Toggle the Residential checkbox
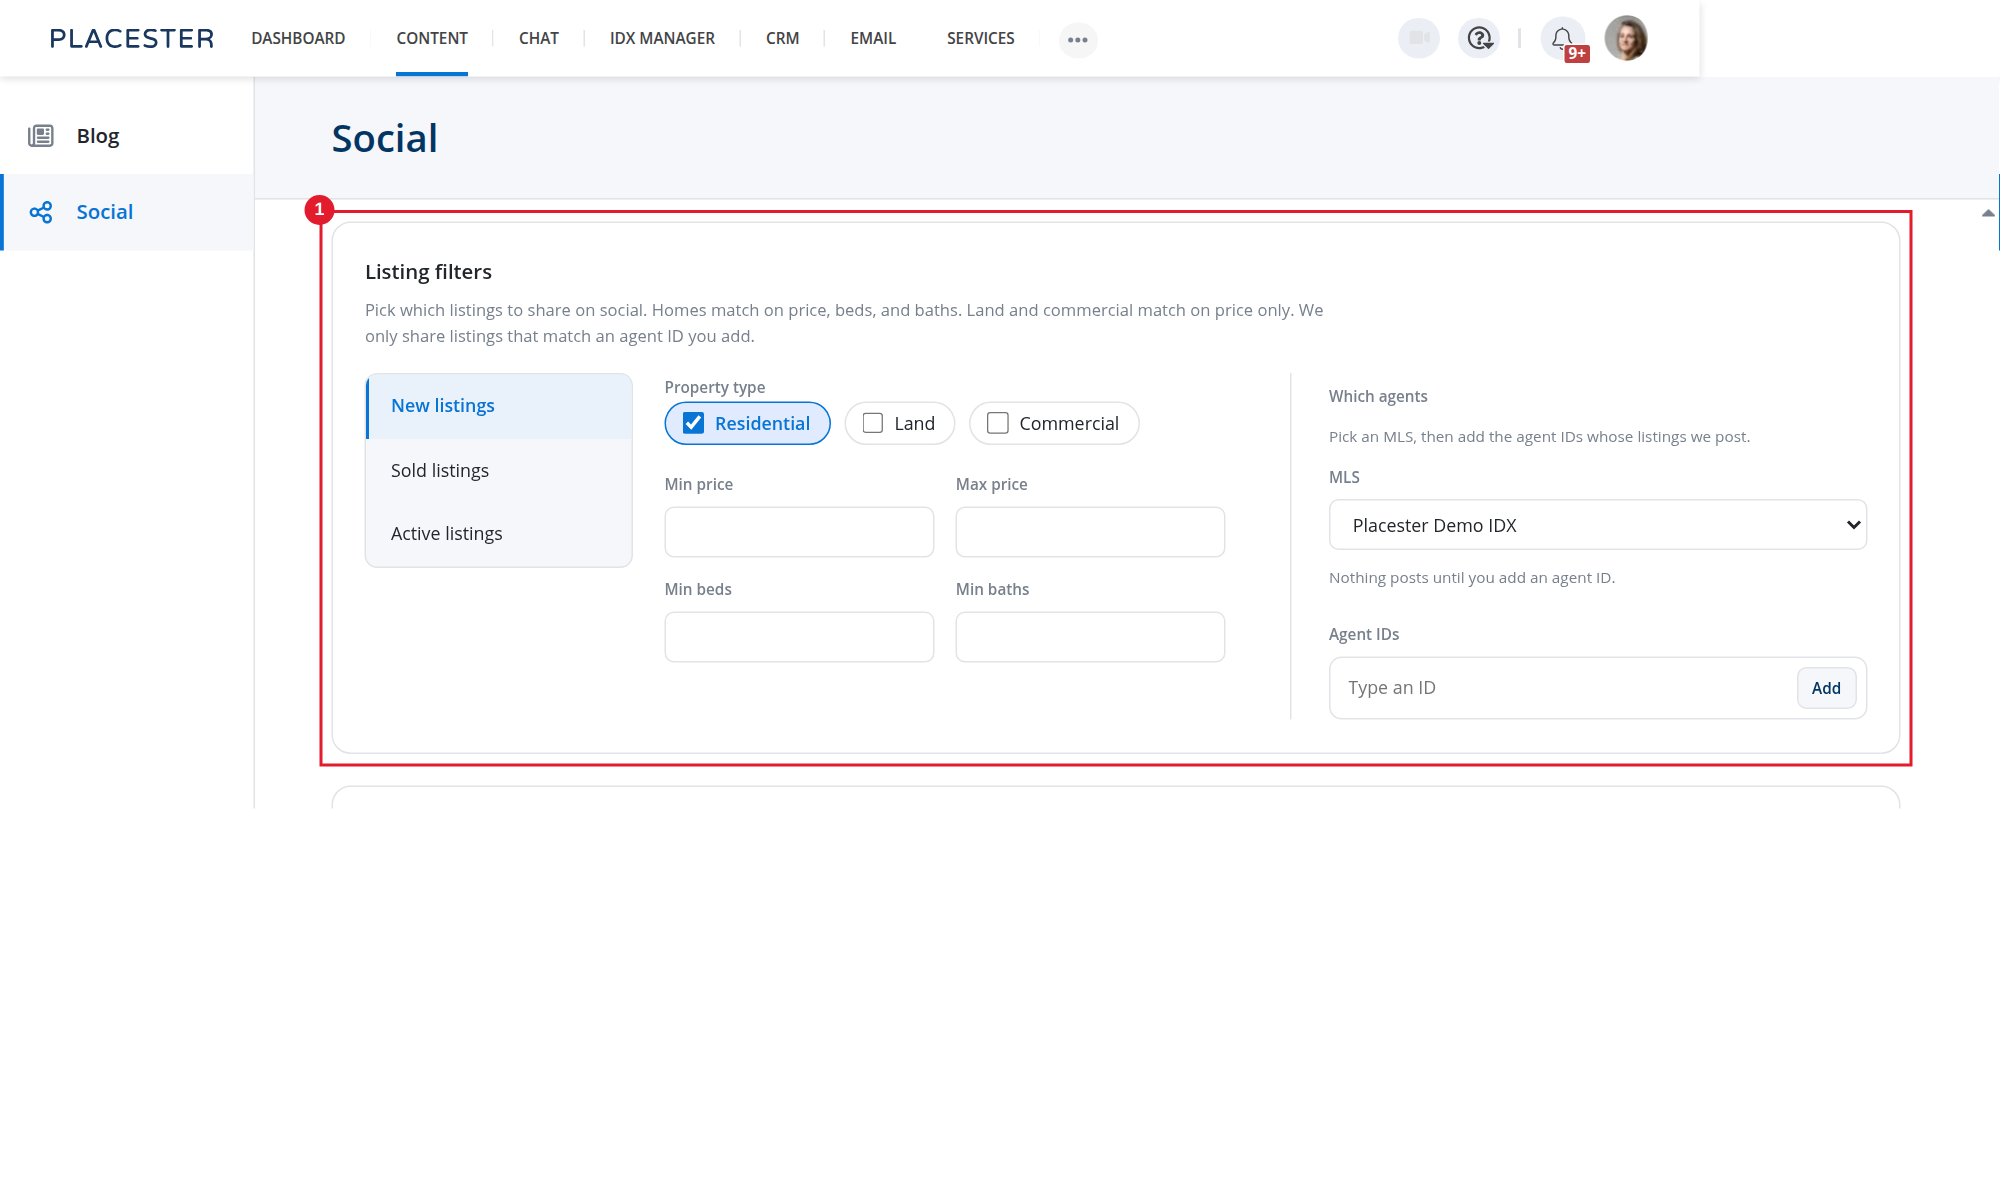Image resolution: width=2000 pixels, height=1200 pixels. (x=694, y=423)
